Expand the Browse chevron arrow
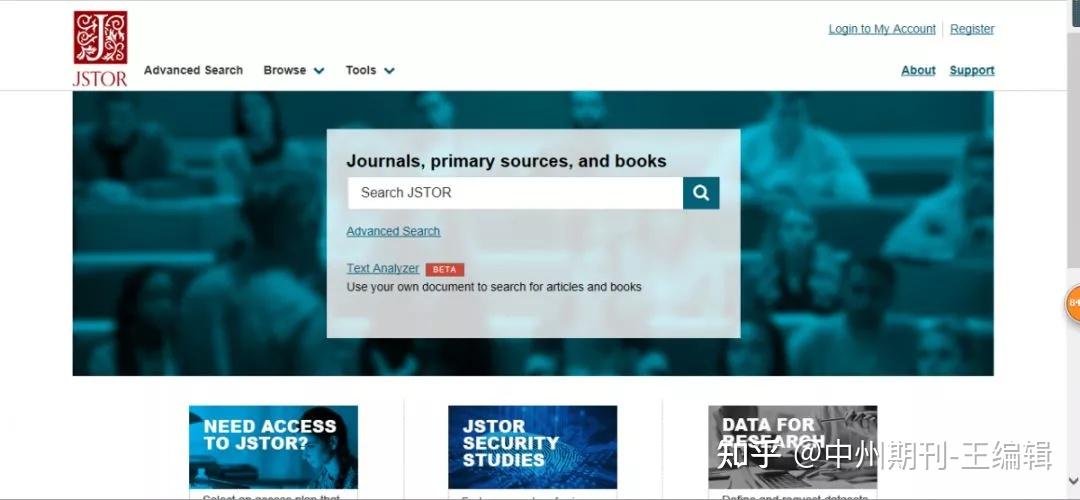This screenshot has width=1080, height=500. pos(318,70)
